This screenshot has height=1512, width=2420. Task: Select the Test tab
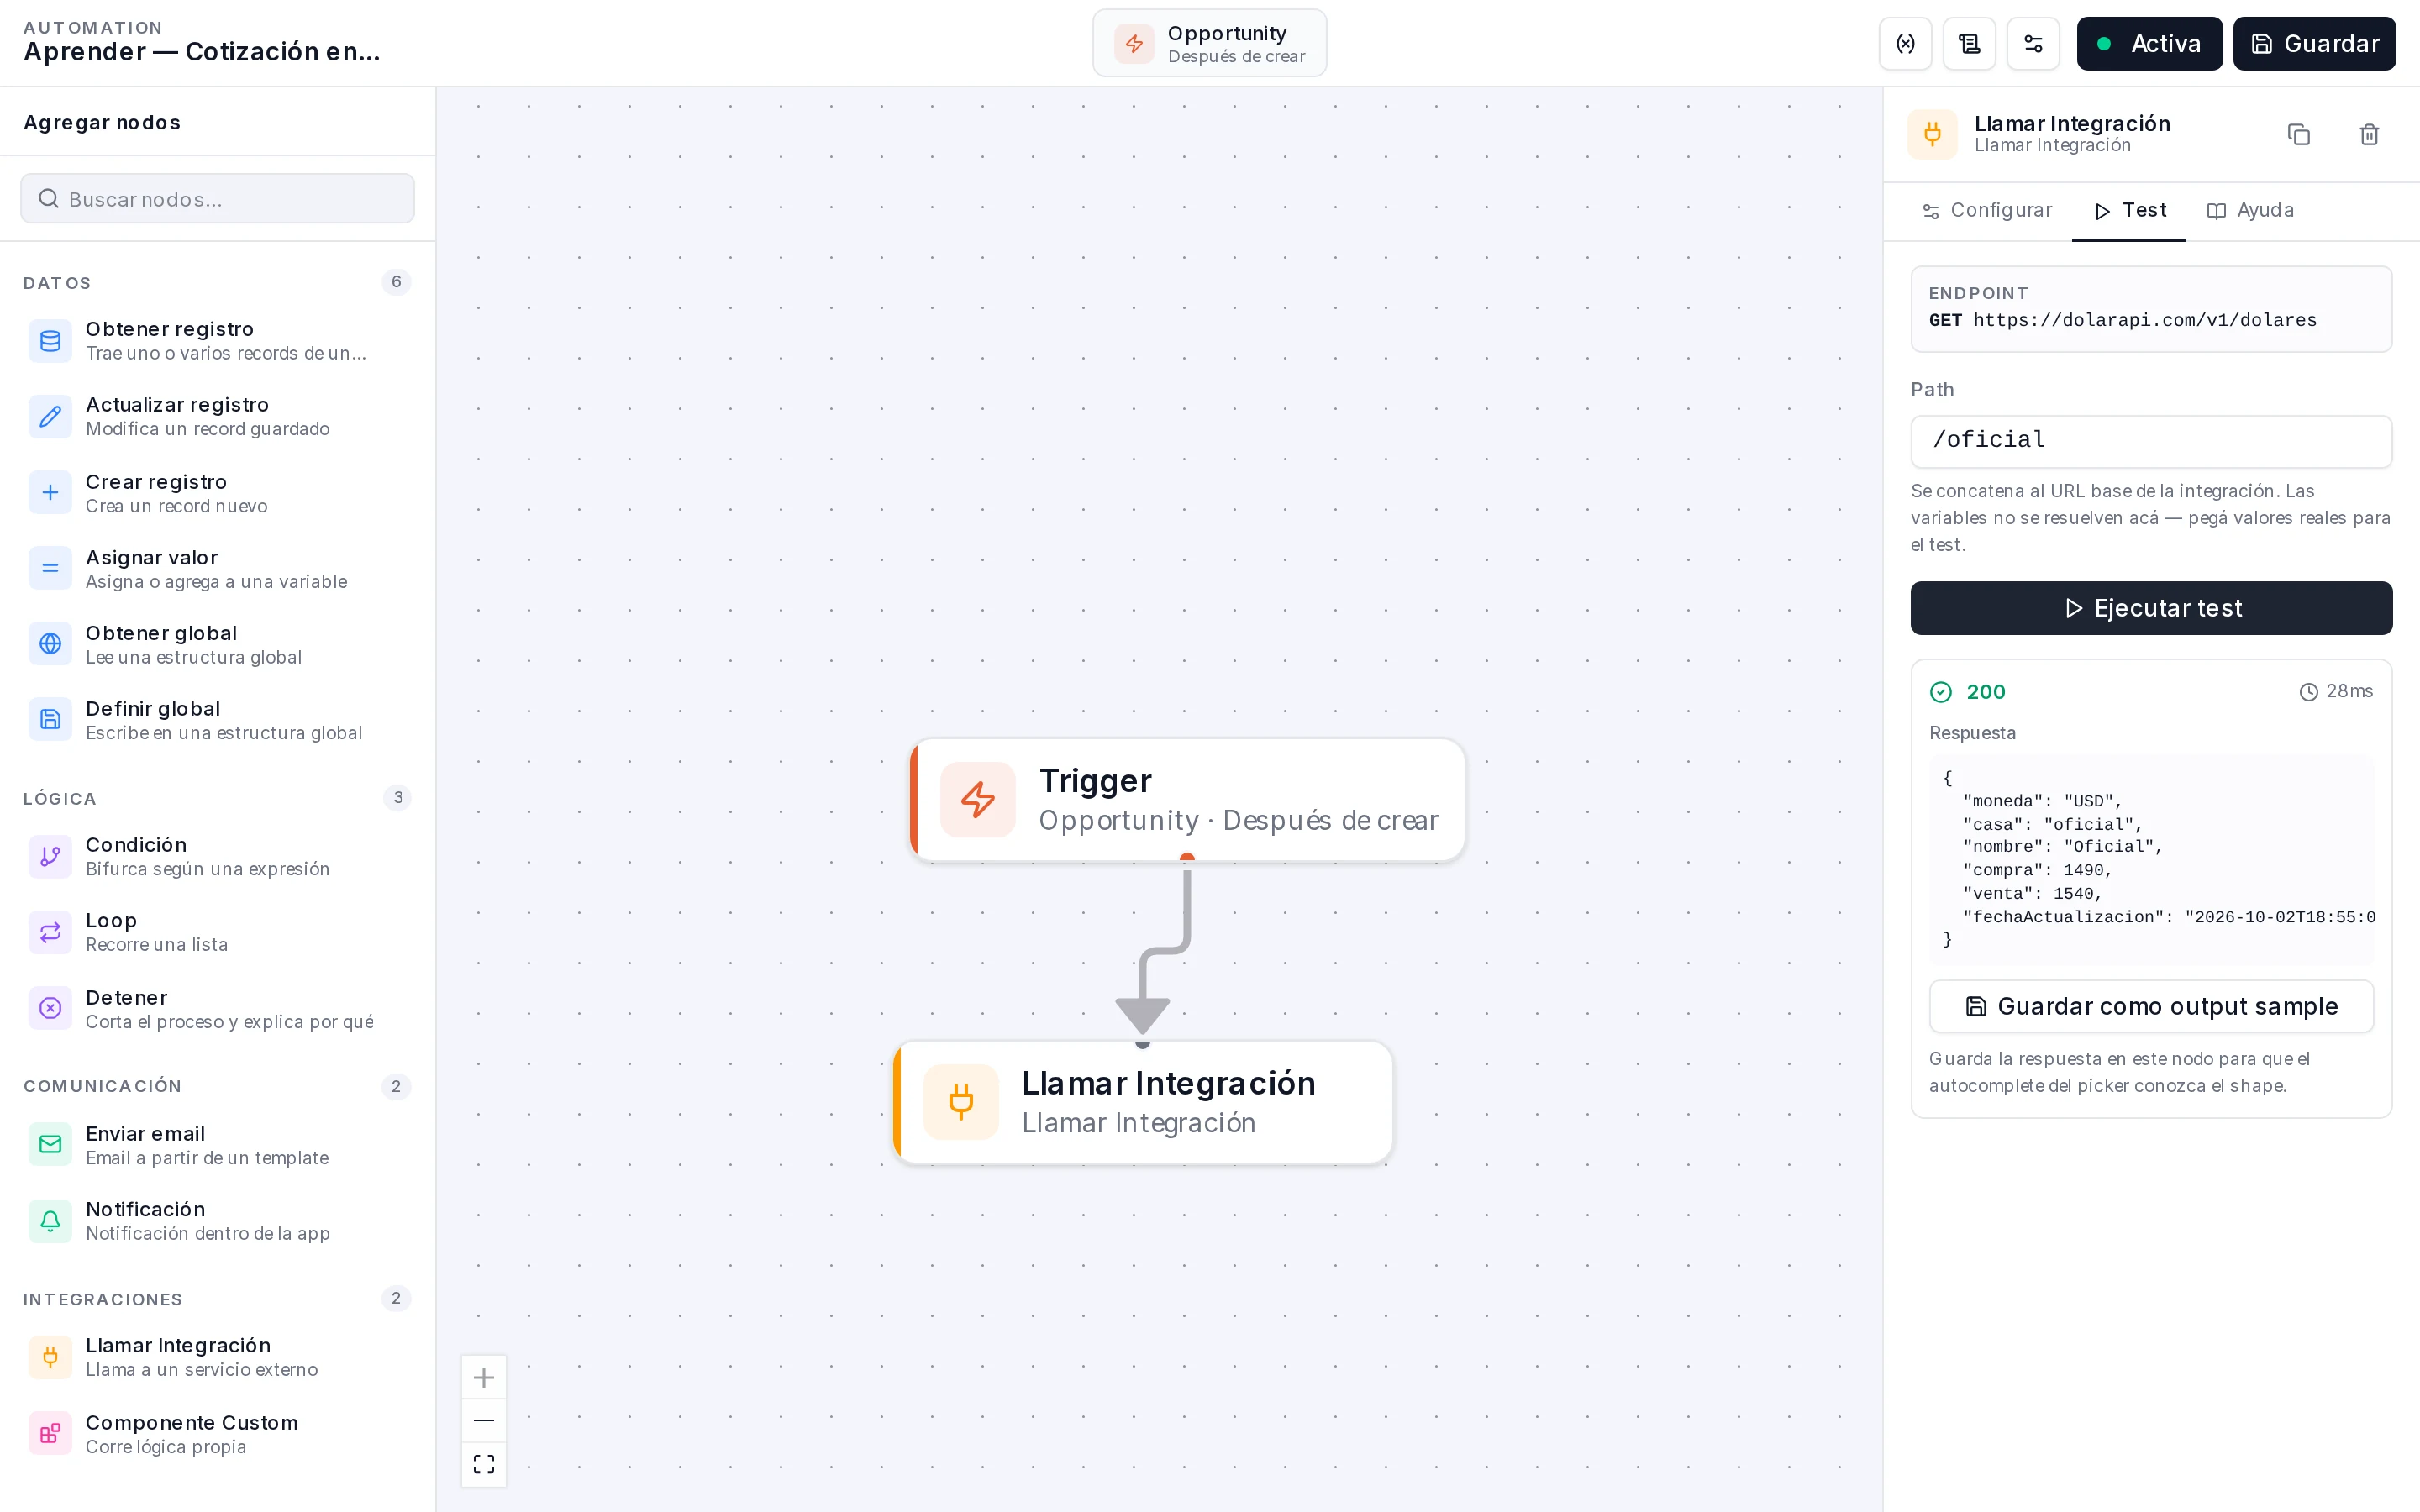pos(2130,210)
